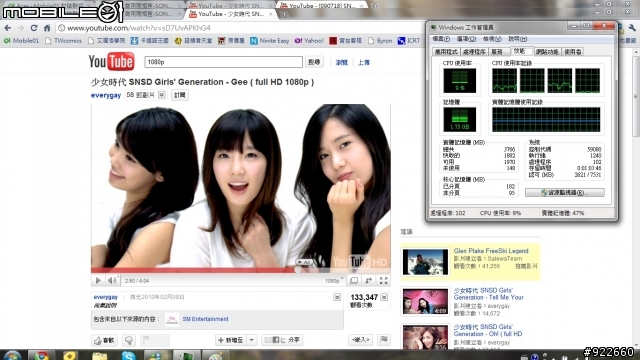Flag the video with the flag icon
This screenshot has width=640, height=360.
(384, 340)
